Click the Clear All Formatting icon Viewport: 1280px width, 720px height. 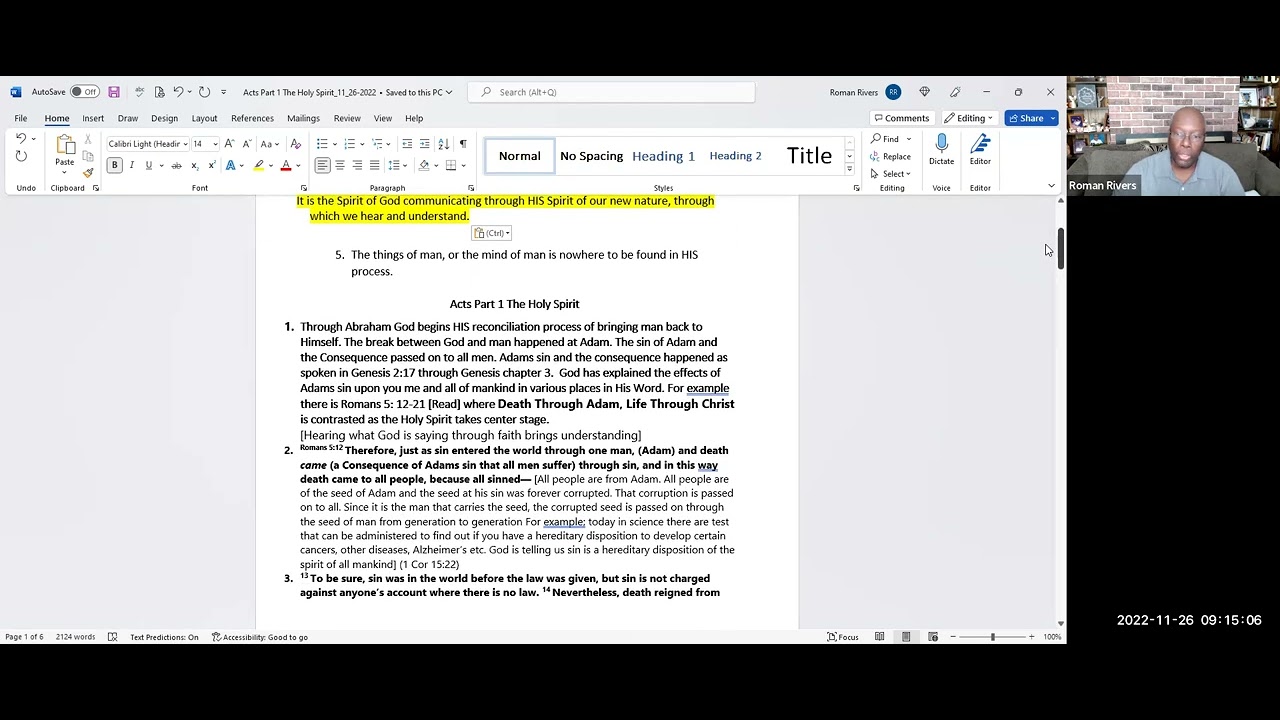(x=295, y=144)
